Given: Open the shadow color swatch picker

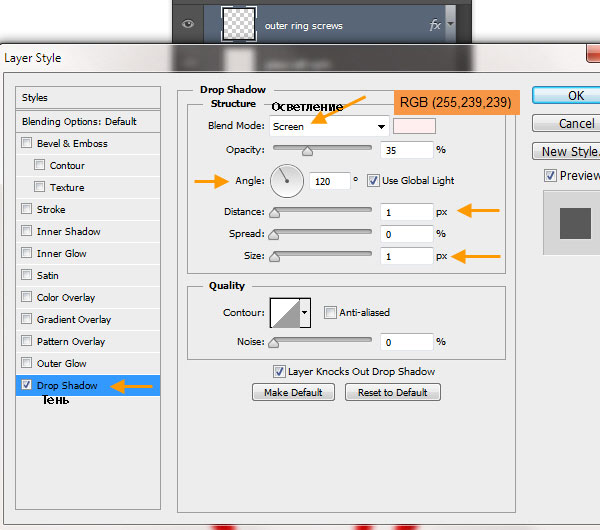Looking at the screenshot, I should 414,126.
